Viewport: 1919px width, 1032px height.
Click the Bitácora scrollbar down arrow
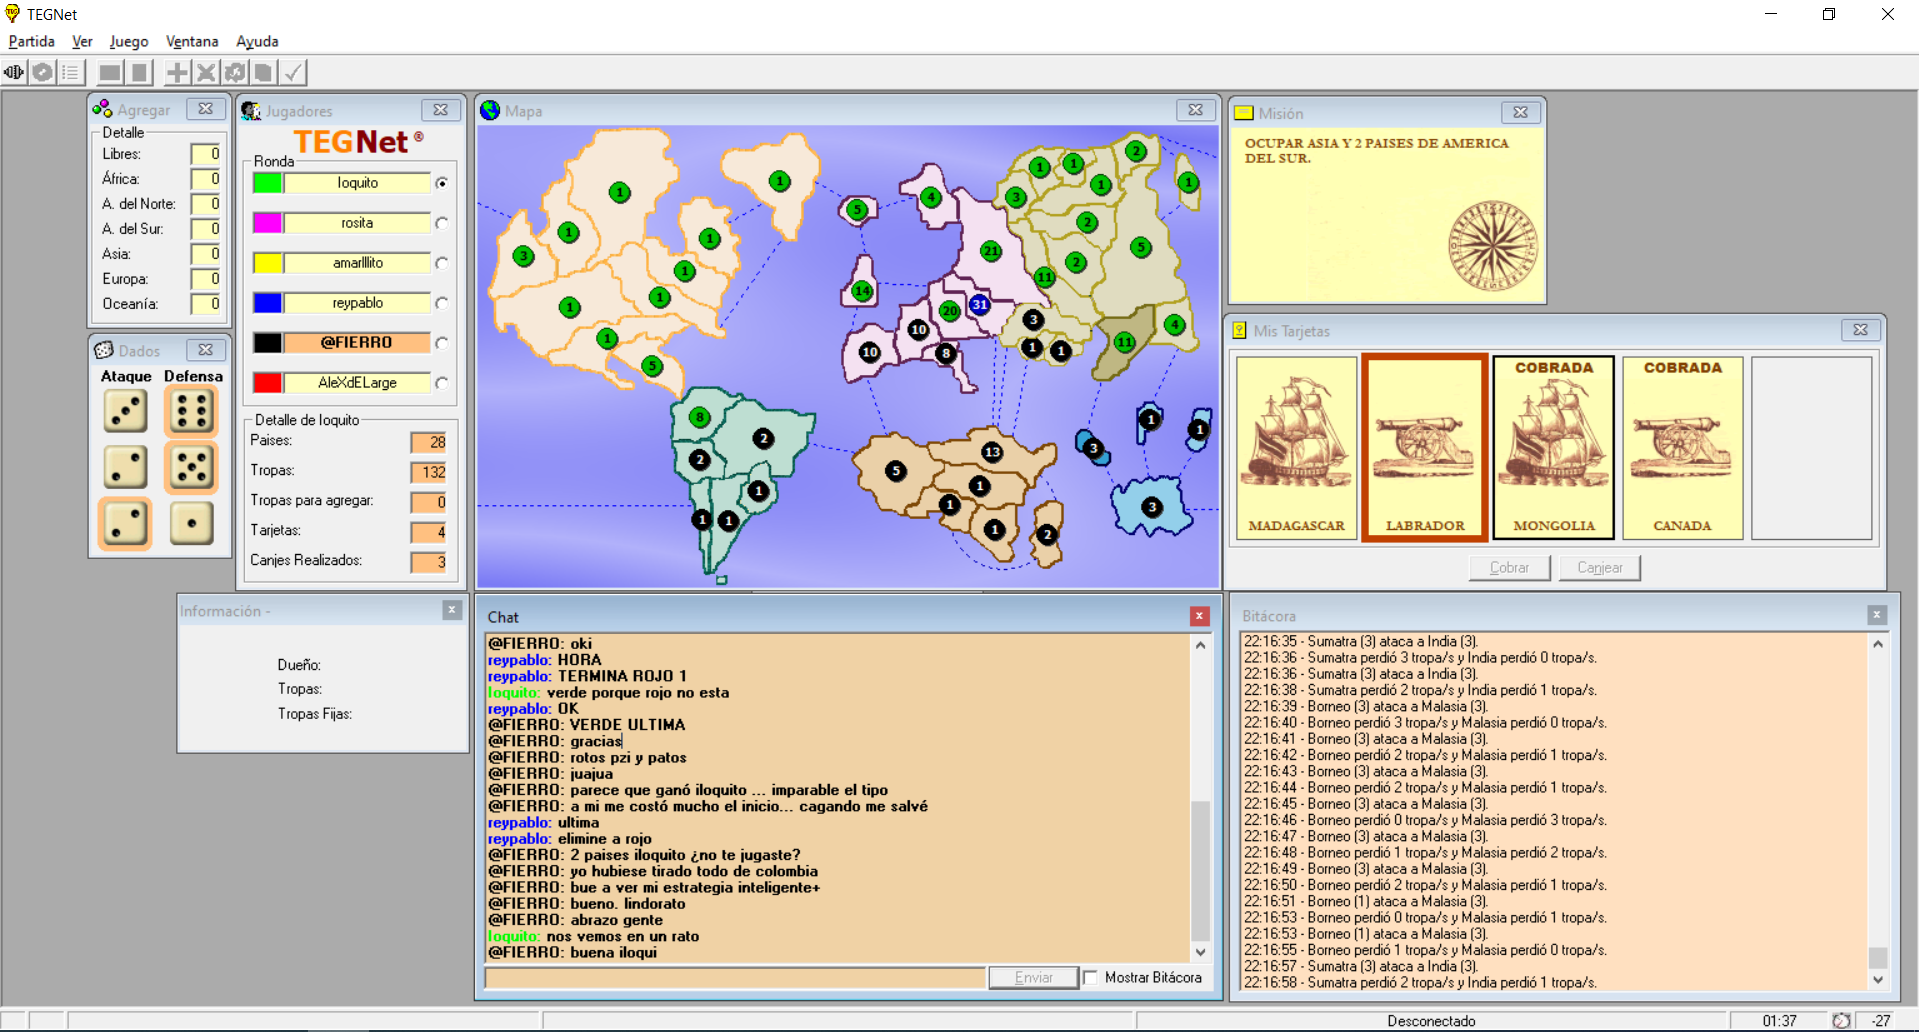pos(1878,980)
